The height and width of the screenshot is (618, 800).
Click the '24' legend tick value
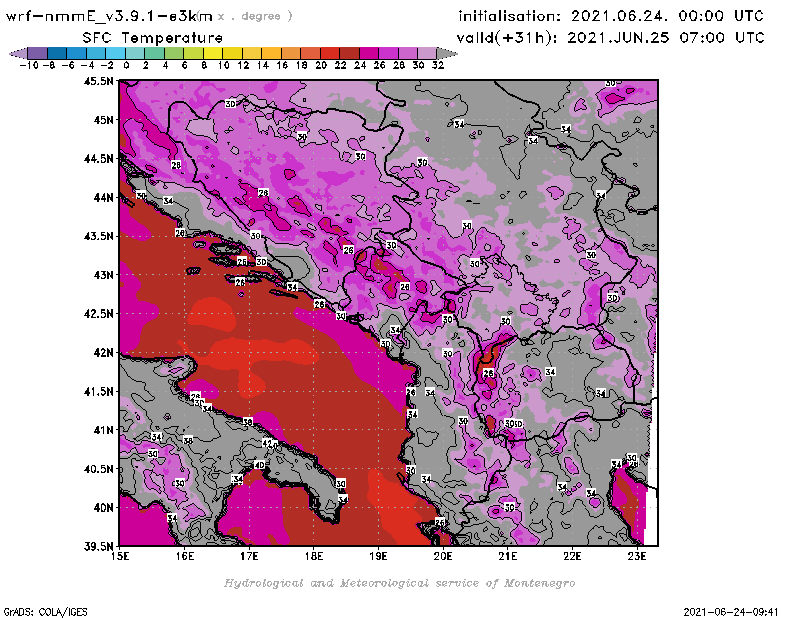click(360, 65)
